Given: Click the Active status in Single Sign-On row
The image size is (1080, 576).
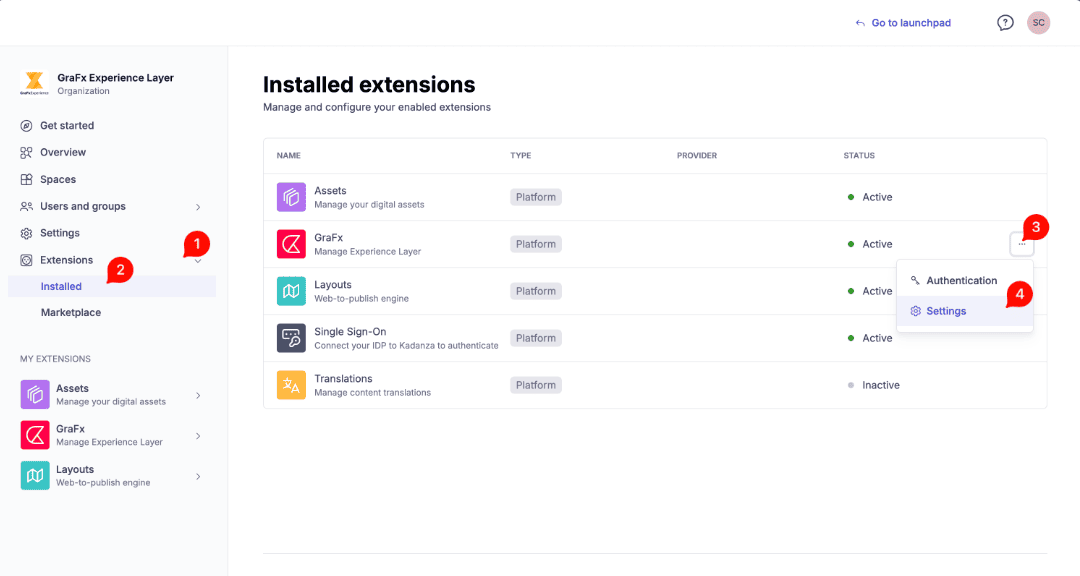Looking at the screenshot, I should pyautogui.click(x=870, y=338).
